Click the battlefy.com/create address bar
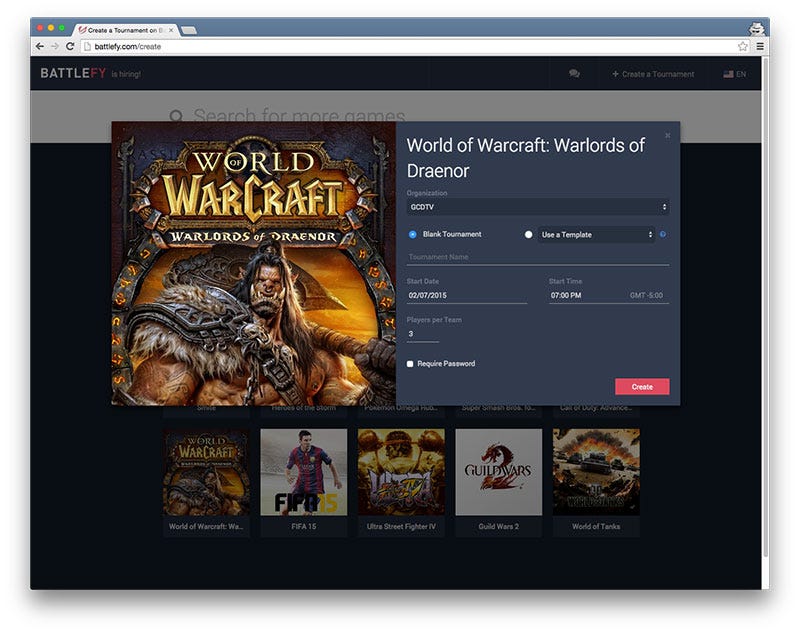 413,46
